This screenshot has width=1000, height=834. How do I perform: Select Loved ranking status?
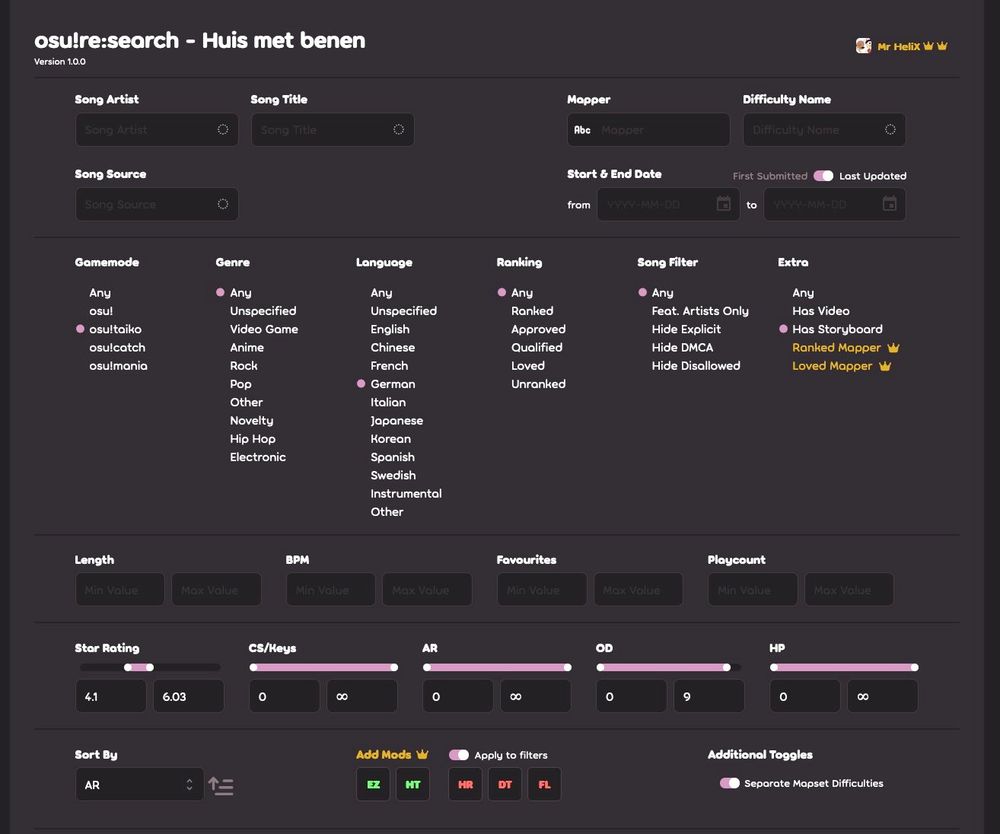tap(528, 366)
